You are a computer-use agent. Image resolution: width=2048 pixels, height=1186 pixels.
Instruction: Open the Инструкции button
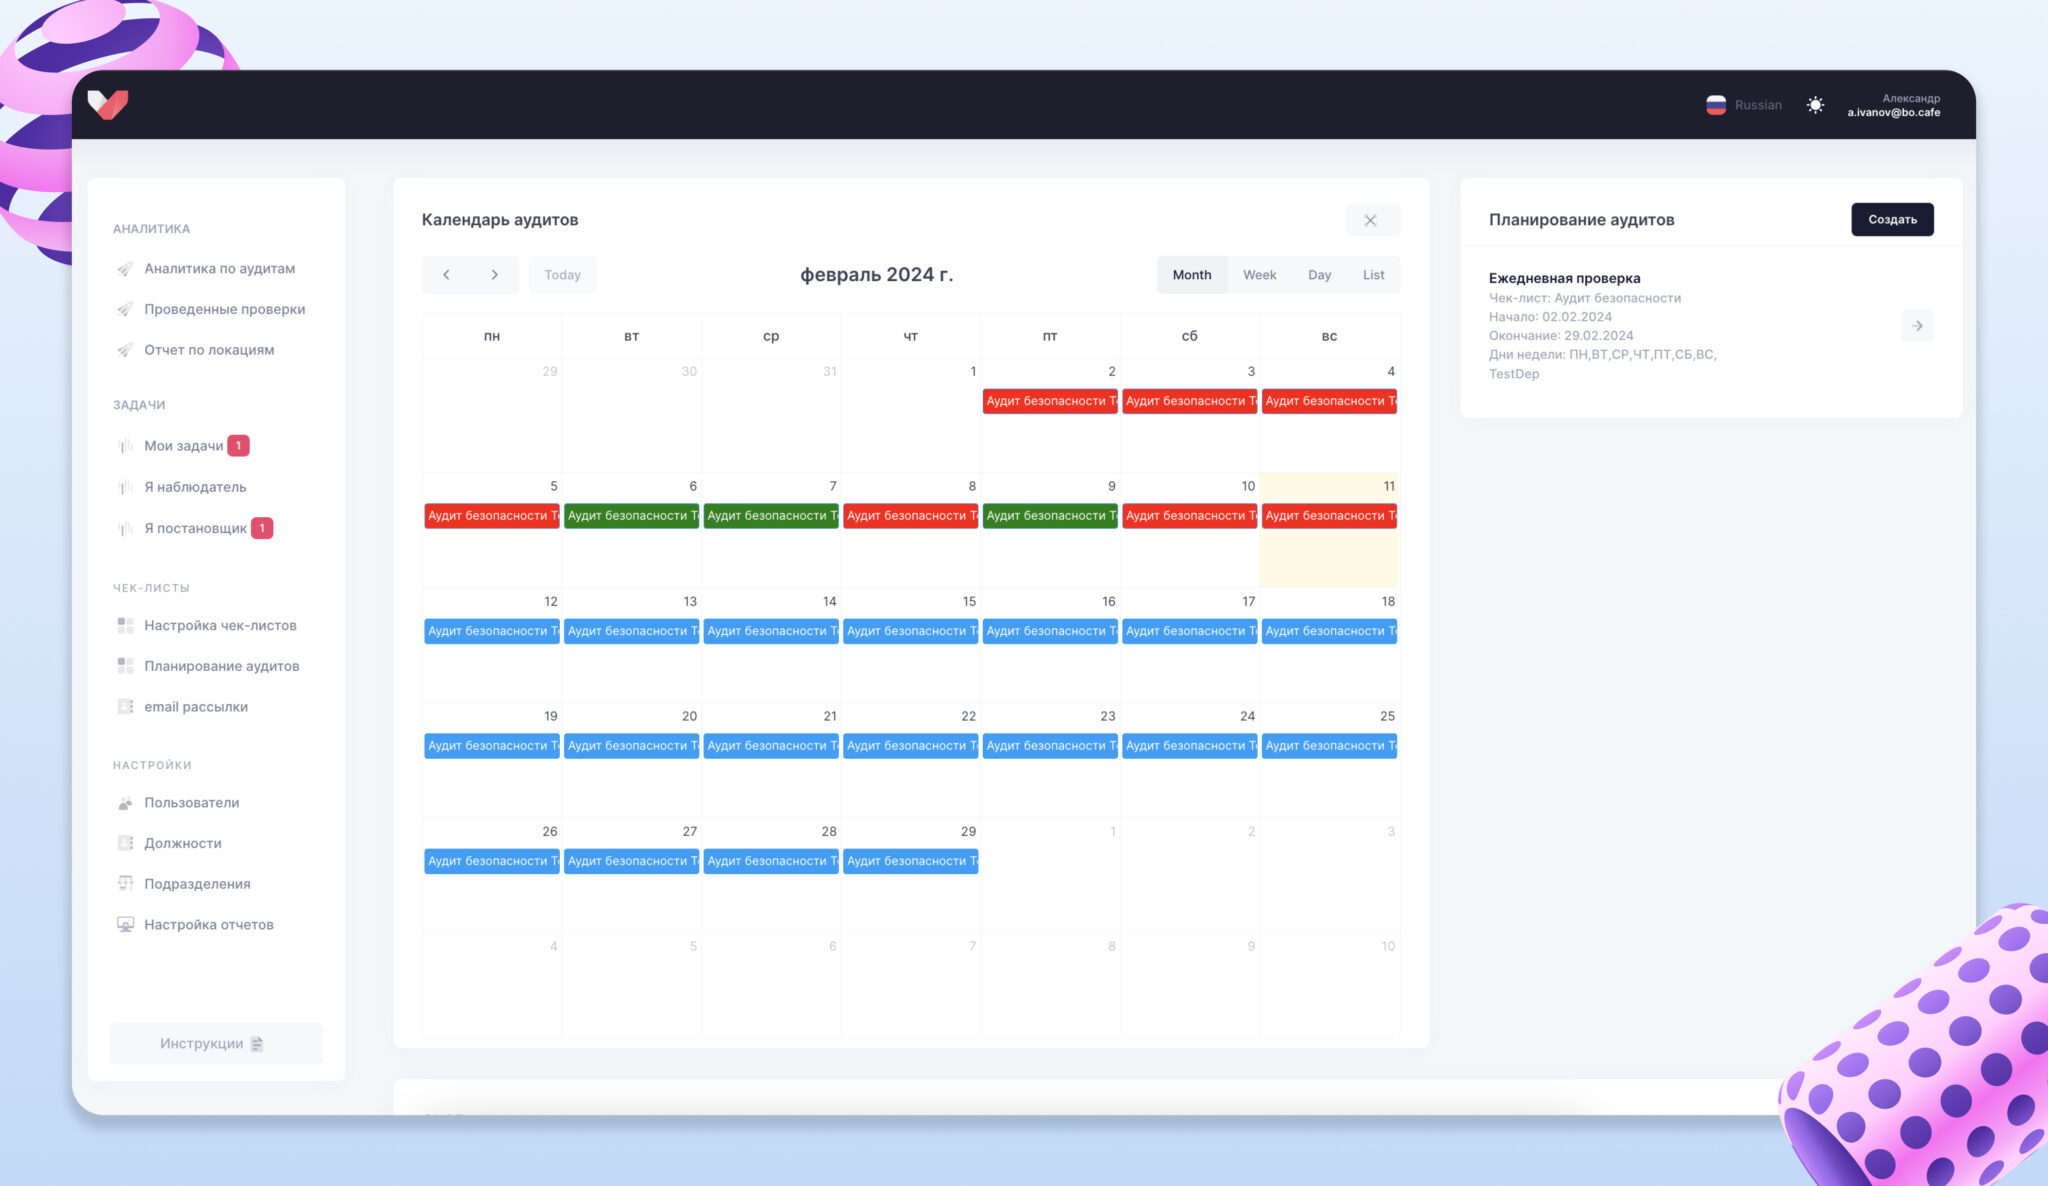coord(216,1044)
